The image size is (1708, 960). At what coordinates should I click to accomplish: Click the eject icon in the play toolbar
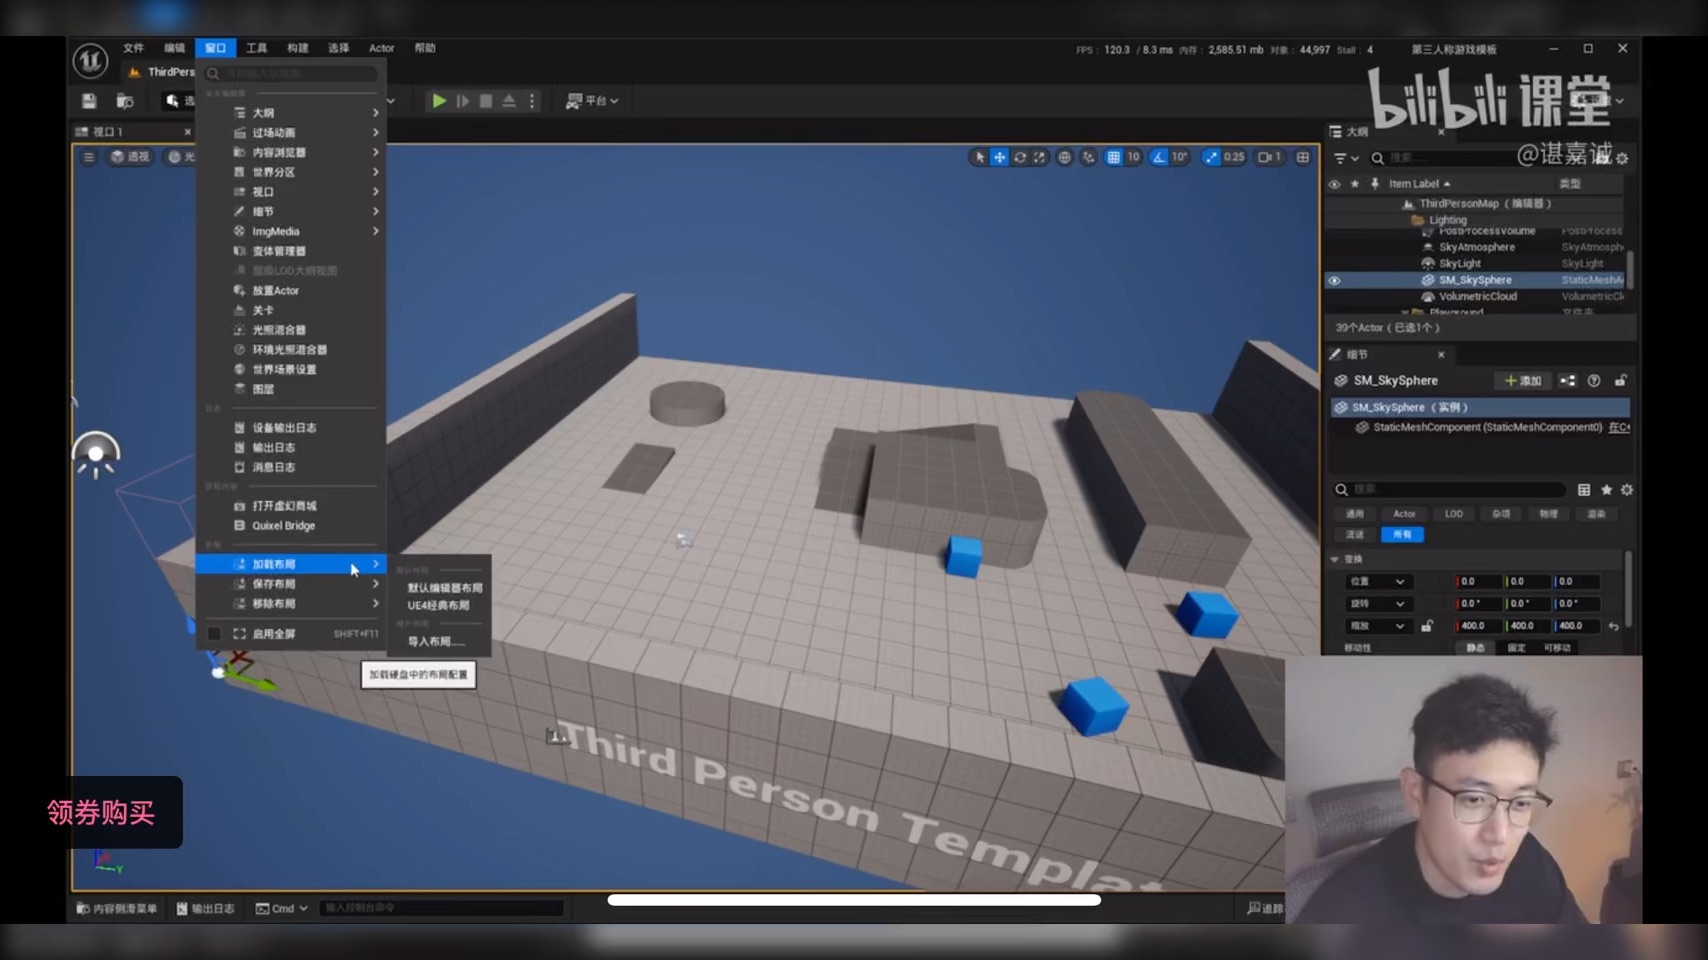tap(509, 101)
